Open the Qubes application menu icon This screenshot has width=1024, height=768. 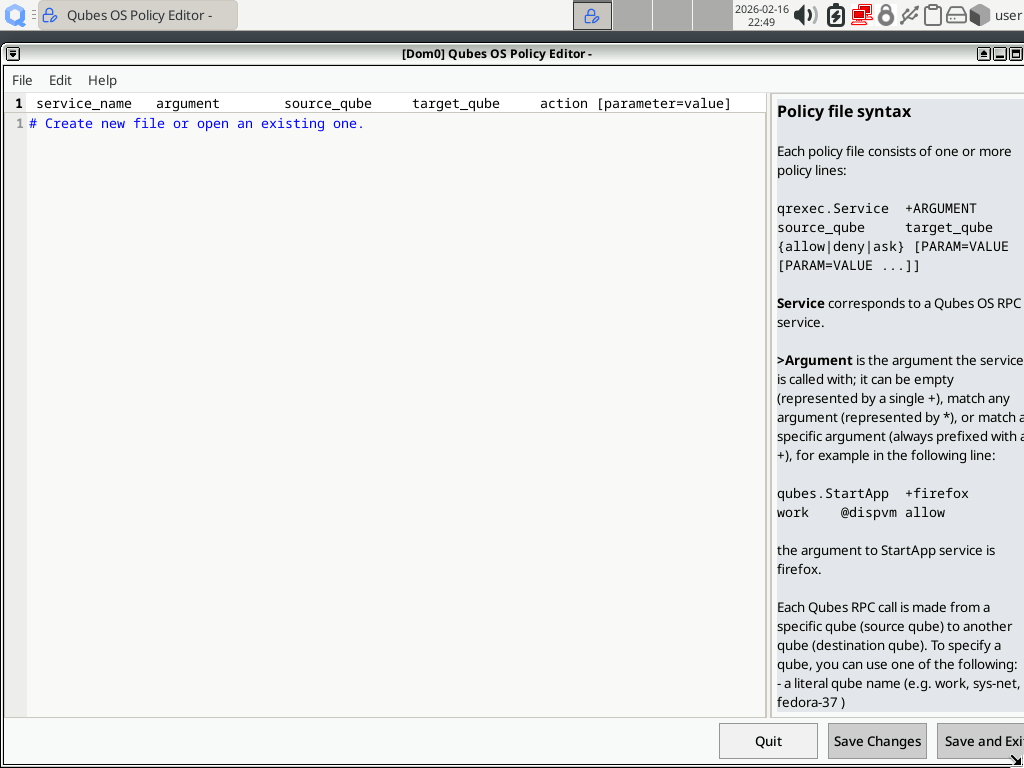15,15
